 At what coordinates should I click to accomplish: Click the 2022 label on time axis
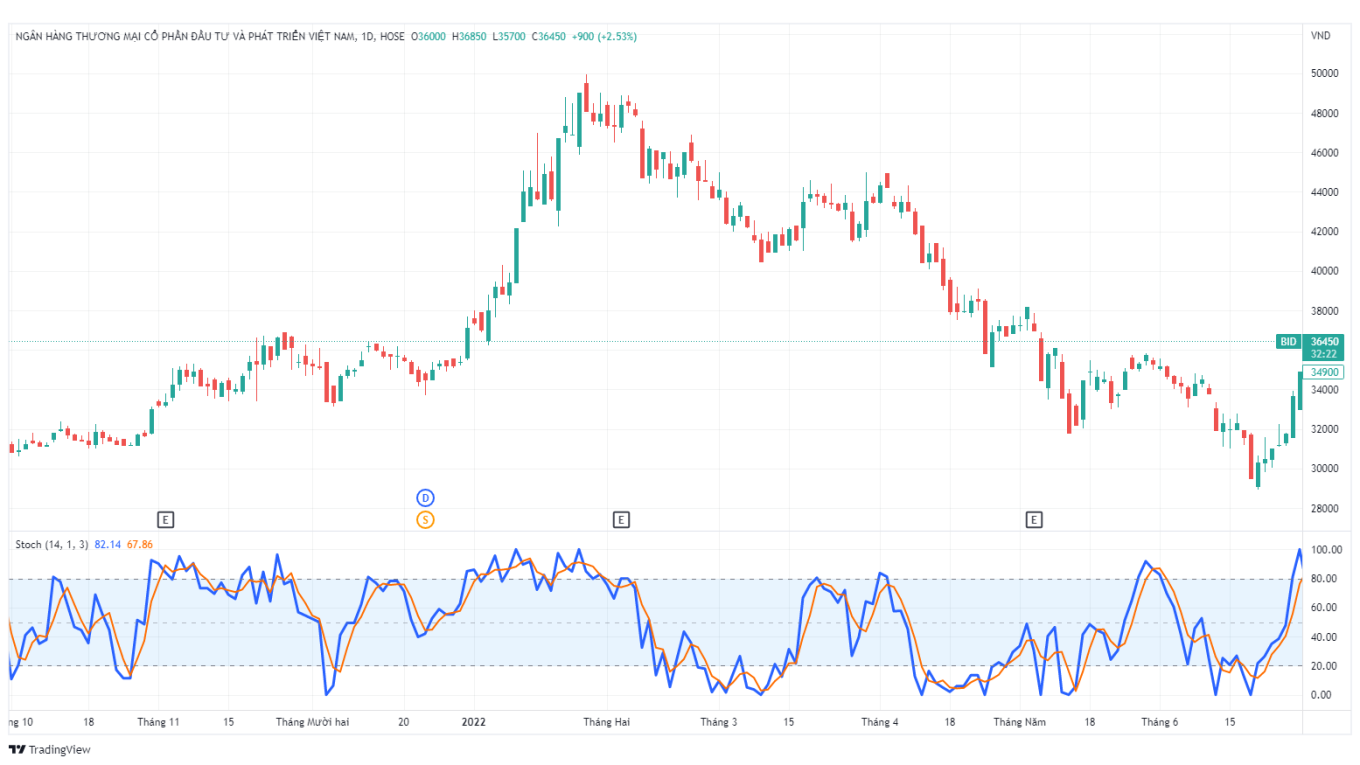click(473, 721)
